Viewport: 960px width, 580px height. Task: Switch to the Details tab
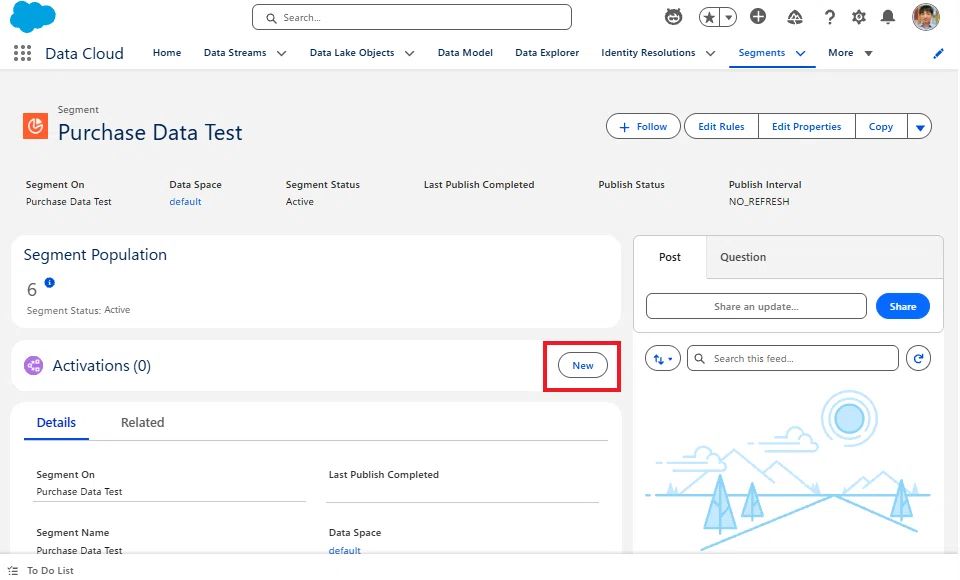tap(56, 423)
